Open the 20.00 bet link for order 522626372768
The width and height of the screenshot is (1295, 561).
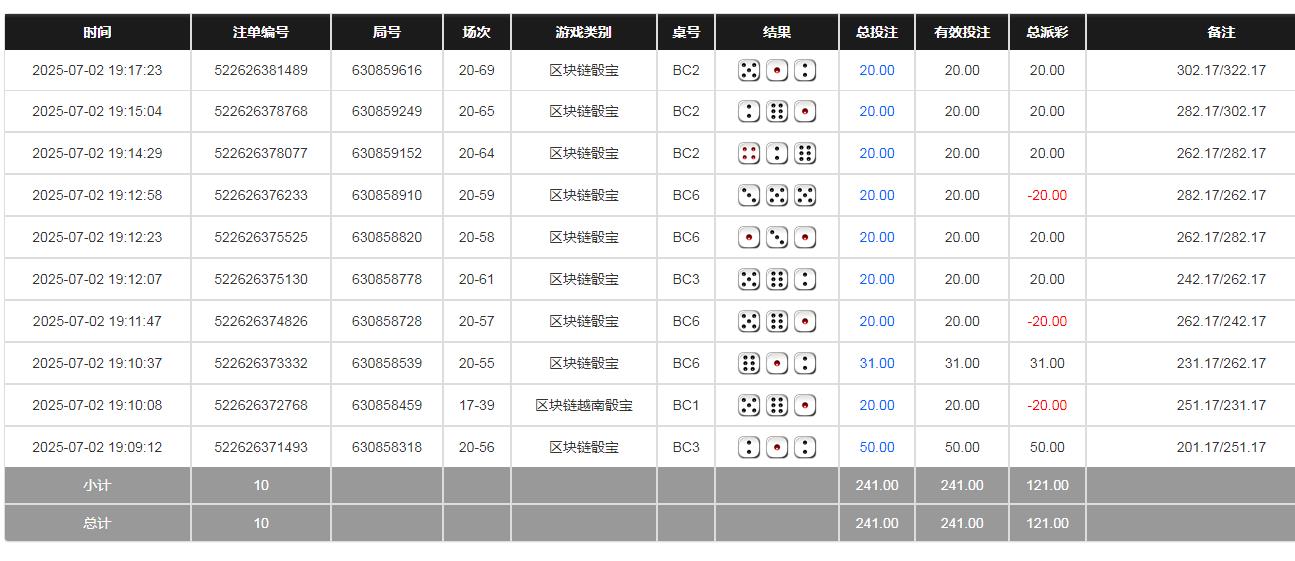876,405
